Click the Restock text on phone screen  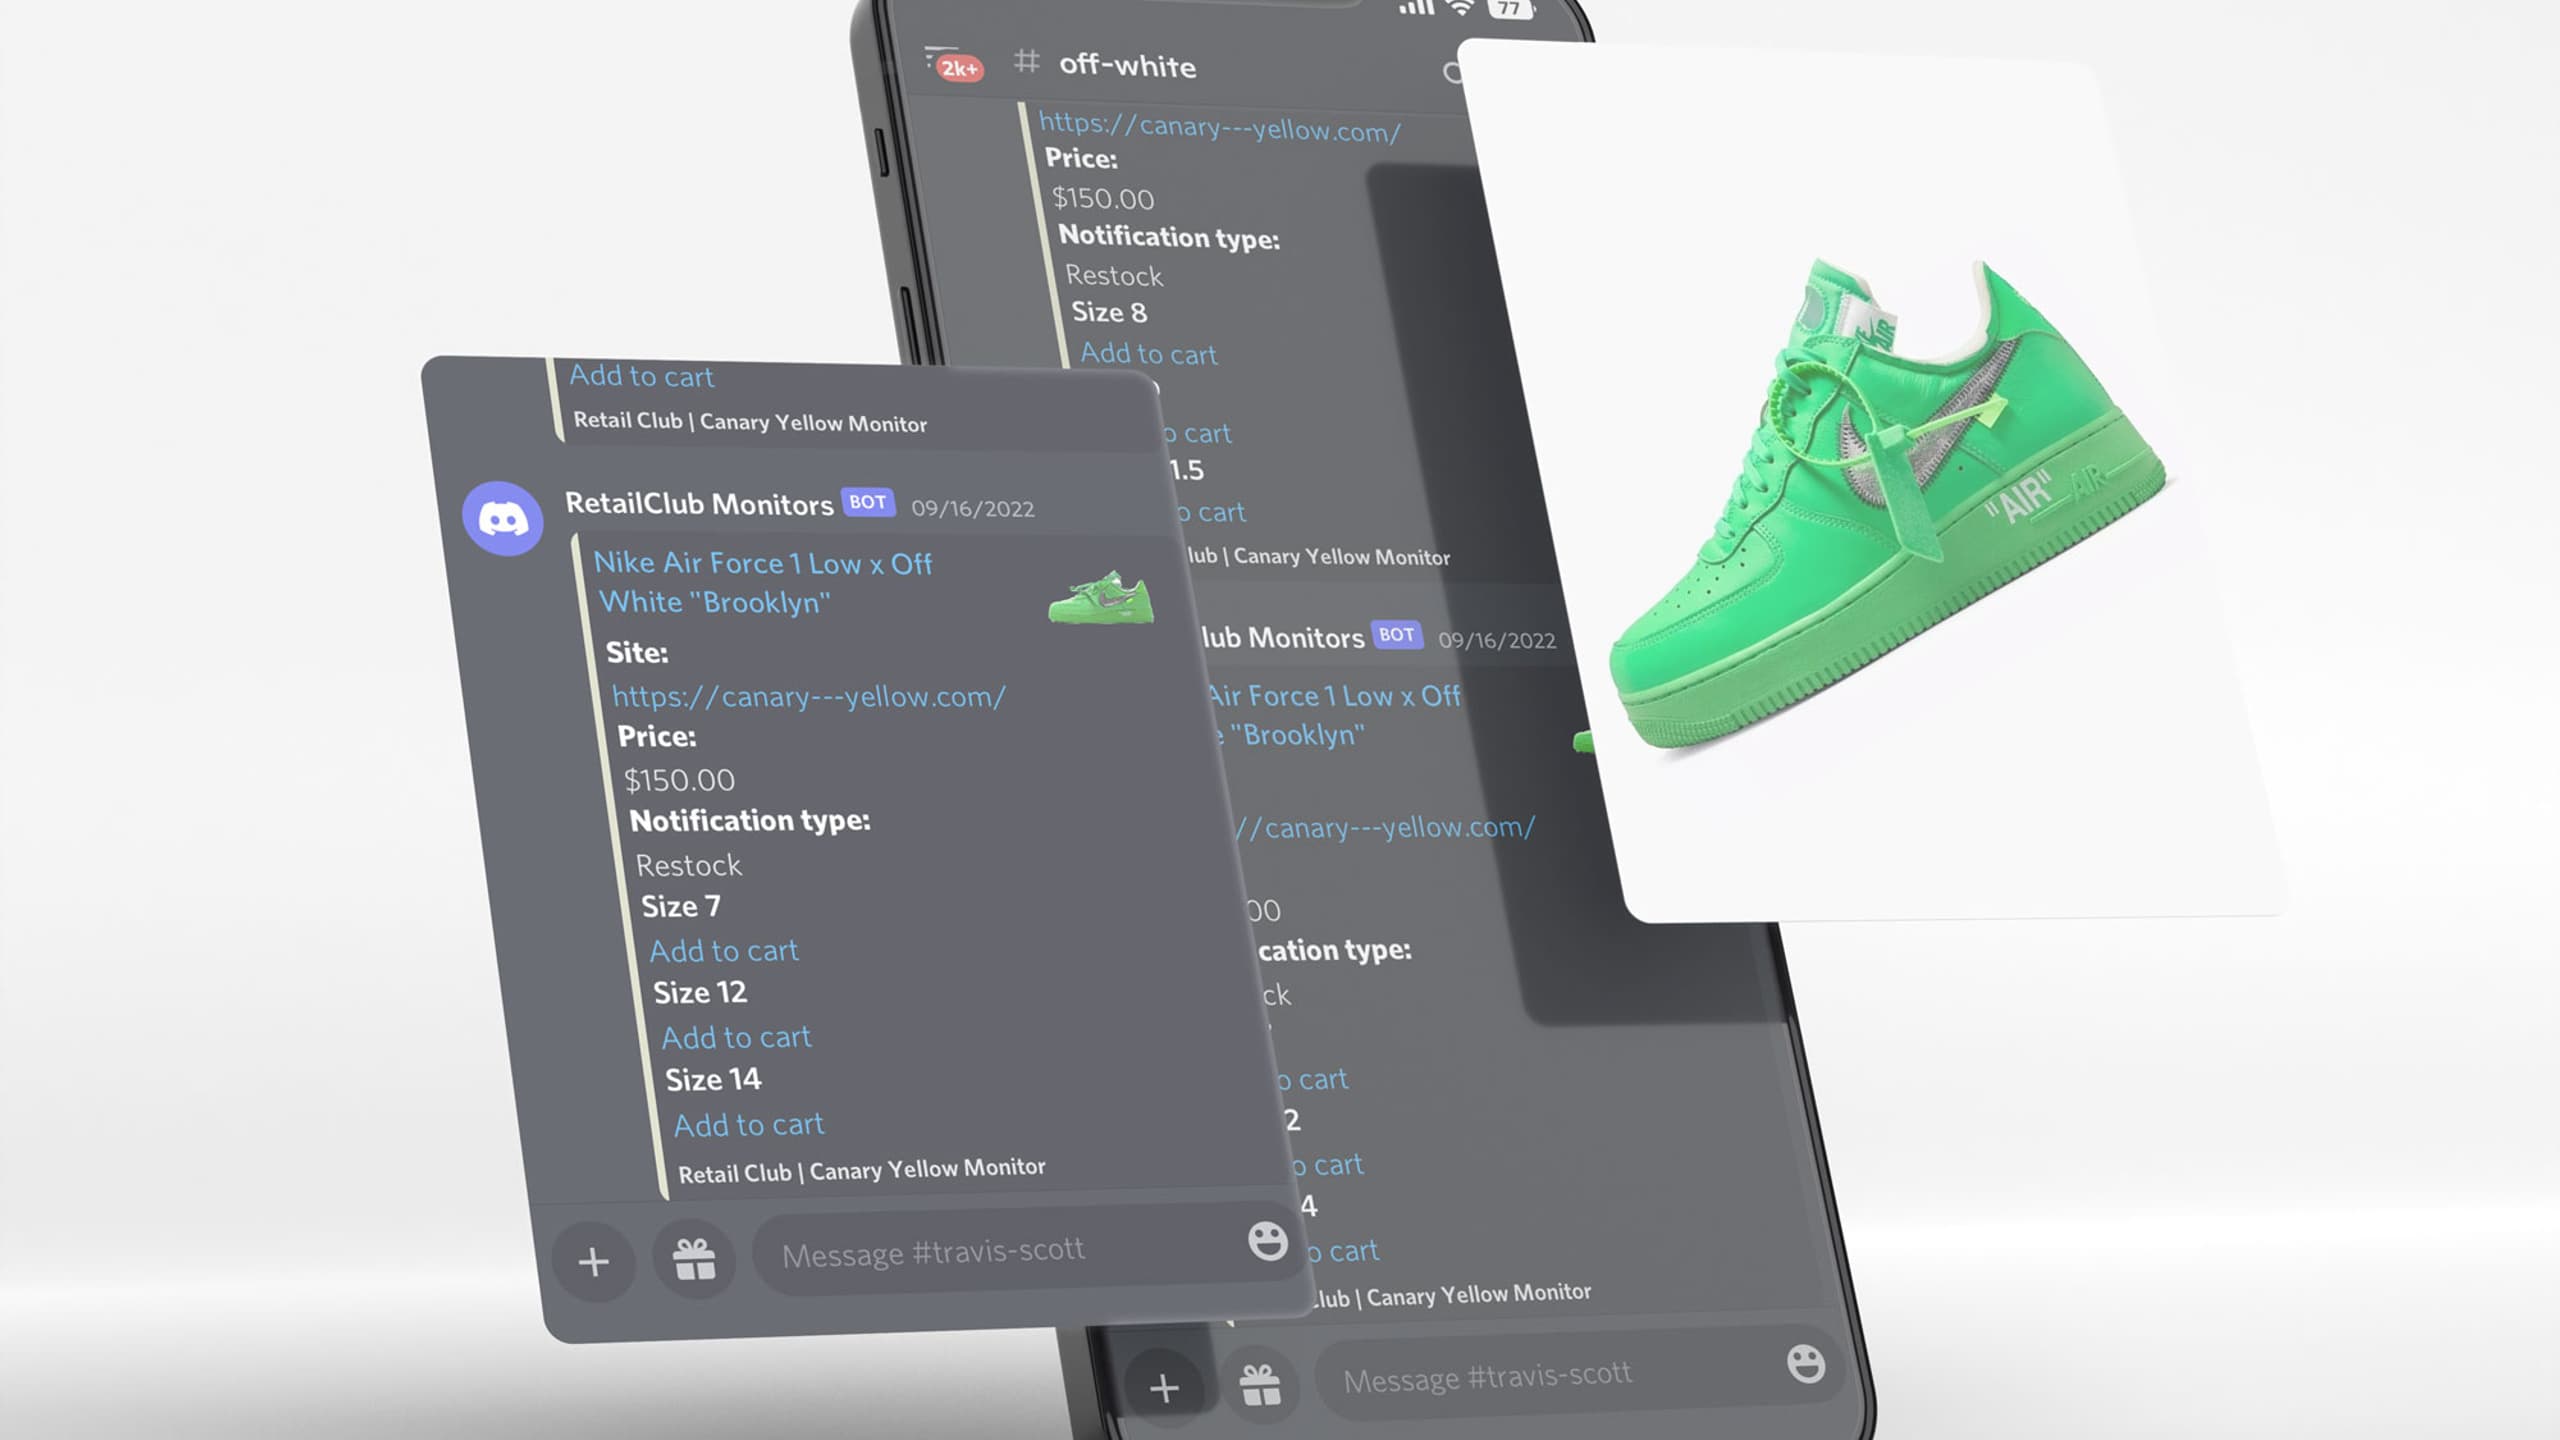1114,275
